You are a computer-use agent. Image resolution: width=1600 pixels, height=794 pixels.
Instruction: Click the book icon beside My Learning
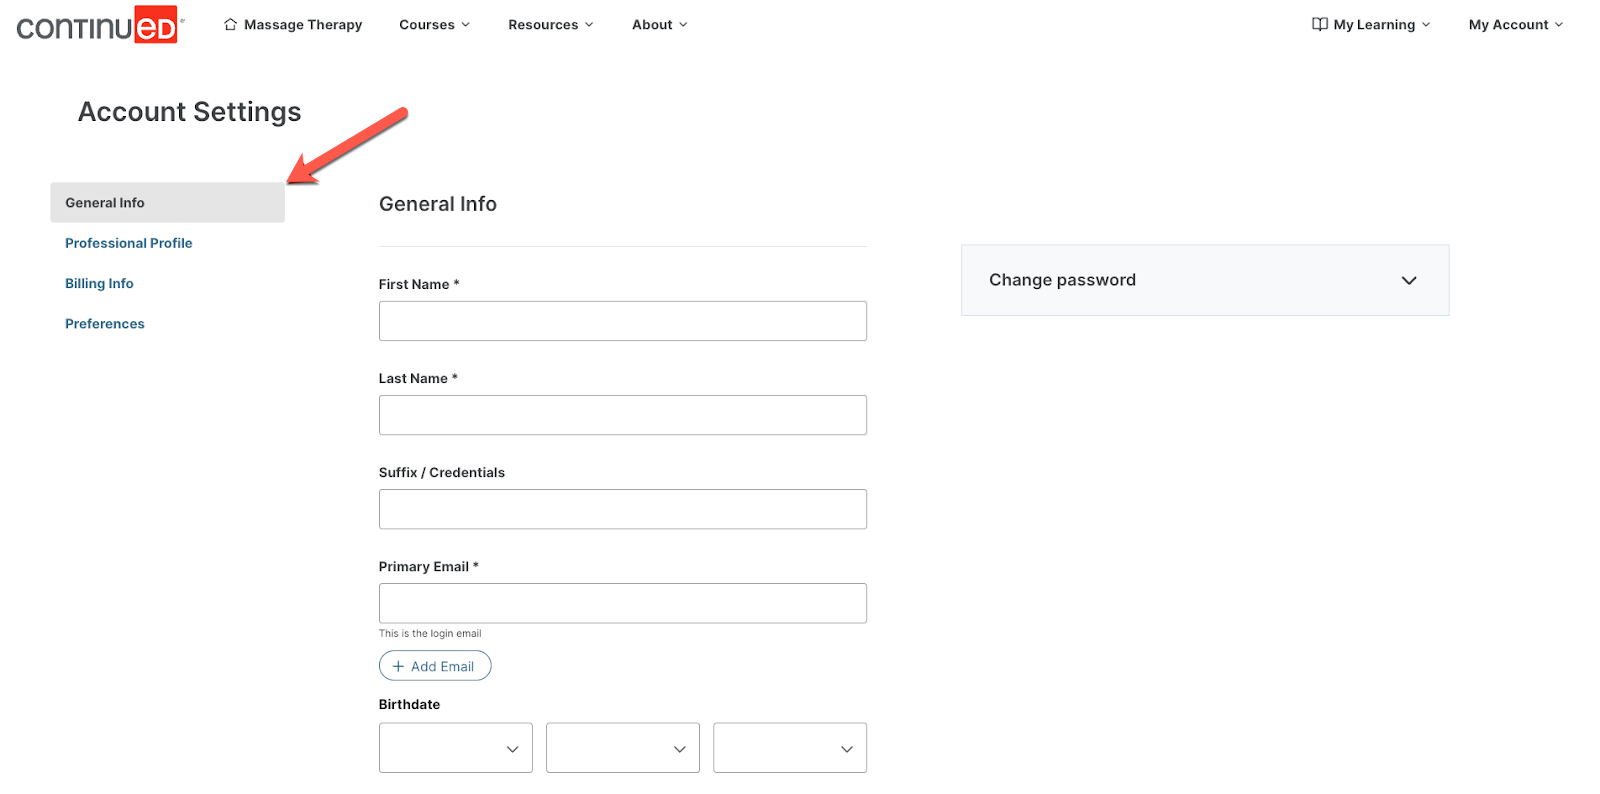(1319, 24)
